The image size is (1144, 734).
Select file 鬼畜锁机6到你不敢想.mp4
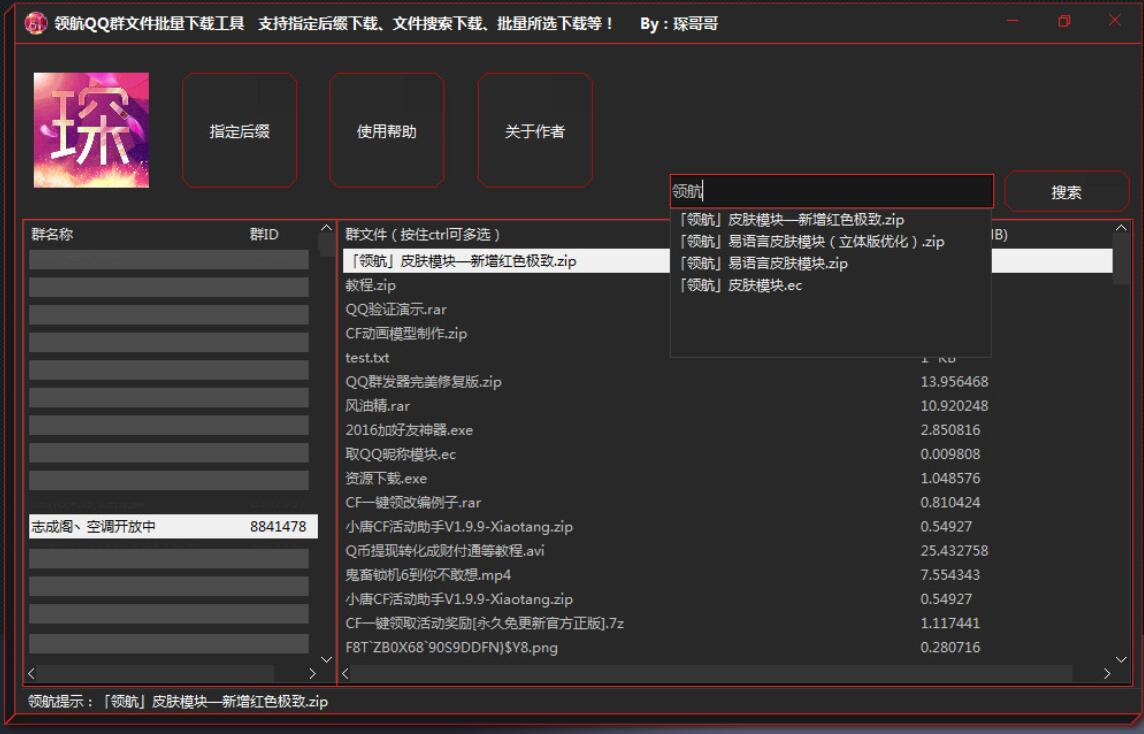tap(428, 575)
